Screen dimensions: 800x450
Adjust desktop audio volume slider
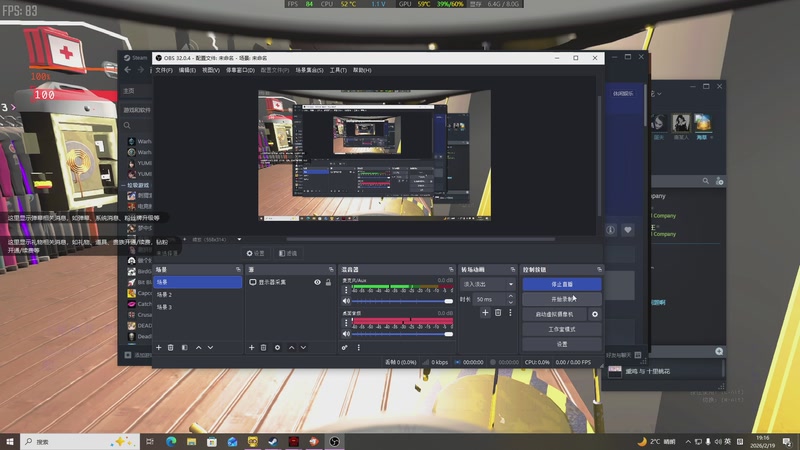[x=402, y=334]
